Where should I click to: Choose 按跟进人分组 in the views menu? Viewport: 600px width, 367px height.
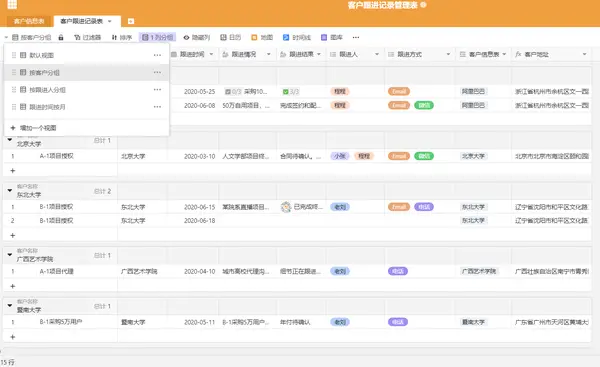pyautogui.click(x=87, y=90)
